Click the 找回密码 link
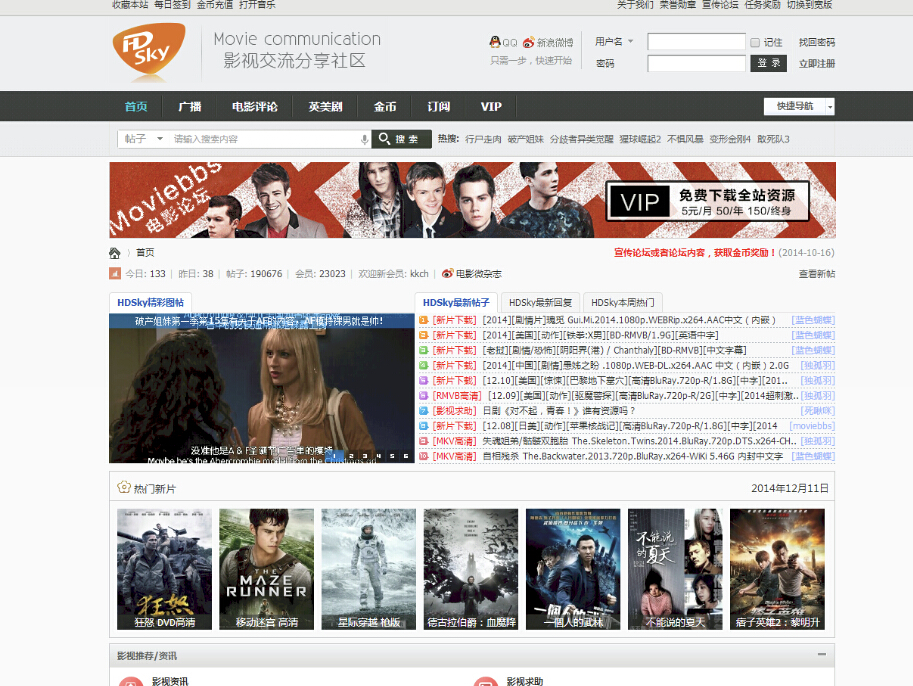 click(816, 43)
